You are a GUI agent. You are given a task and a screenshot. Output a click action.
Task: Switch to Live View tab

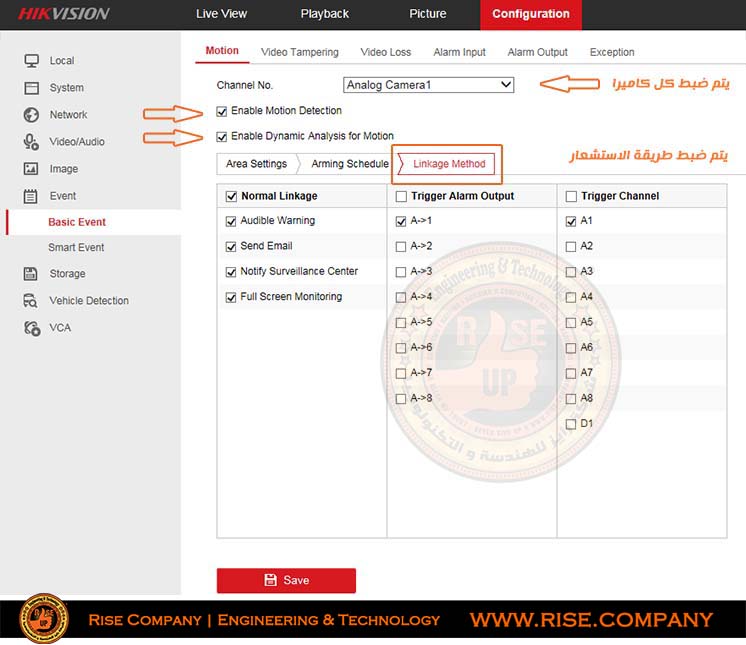coord(221,14)
